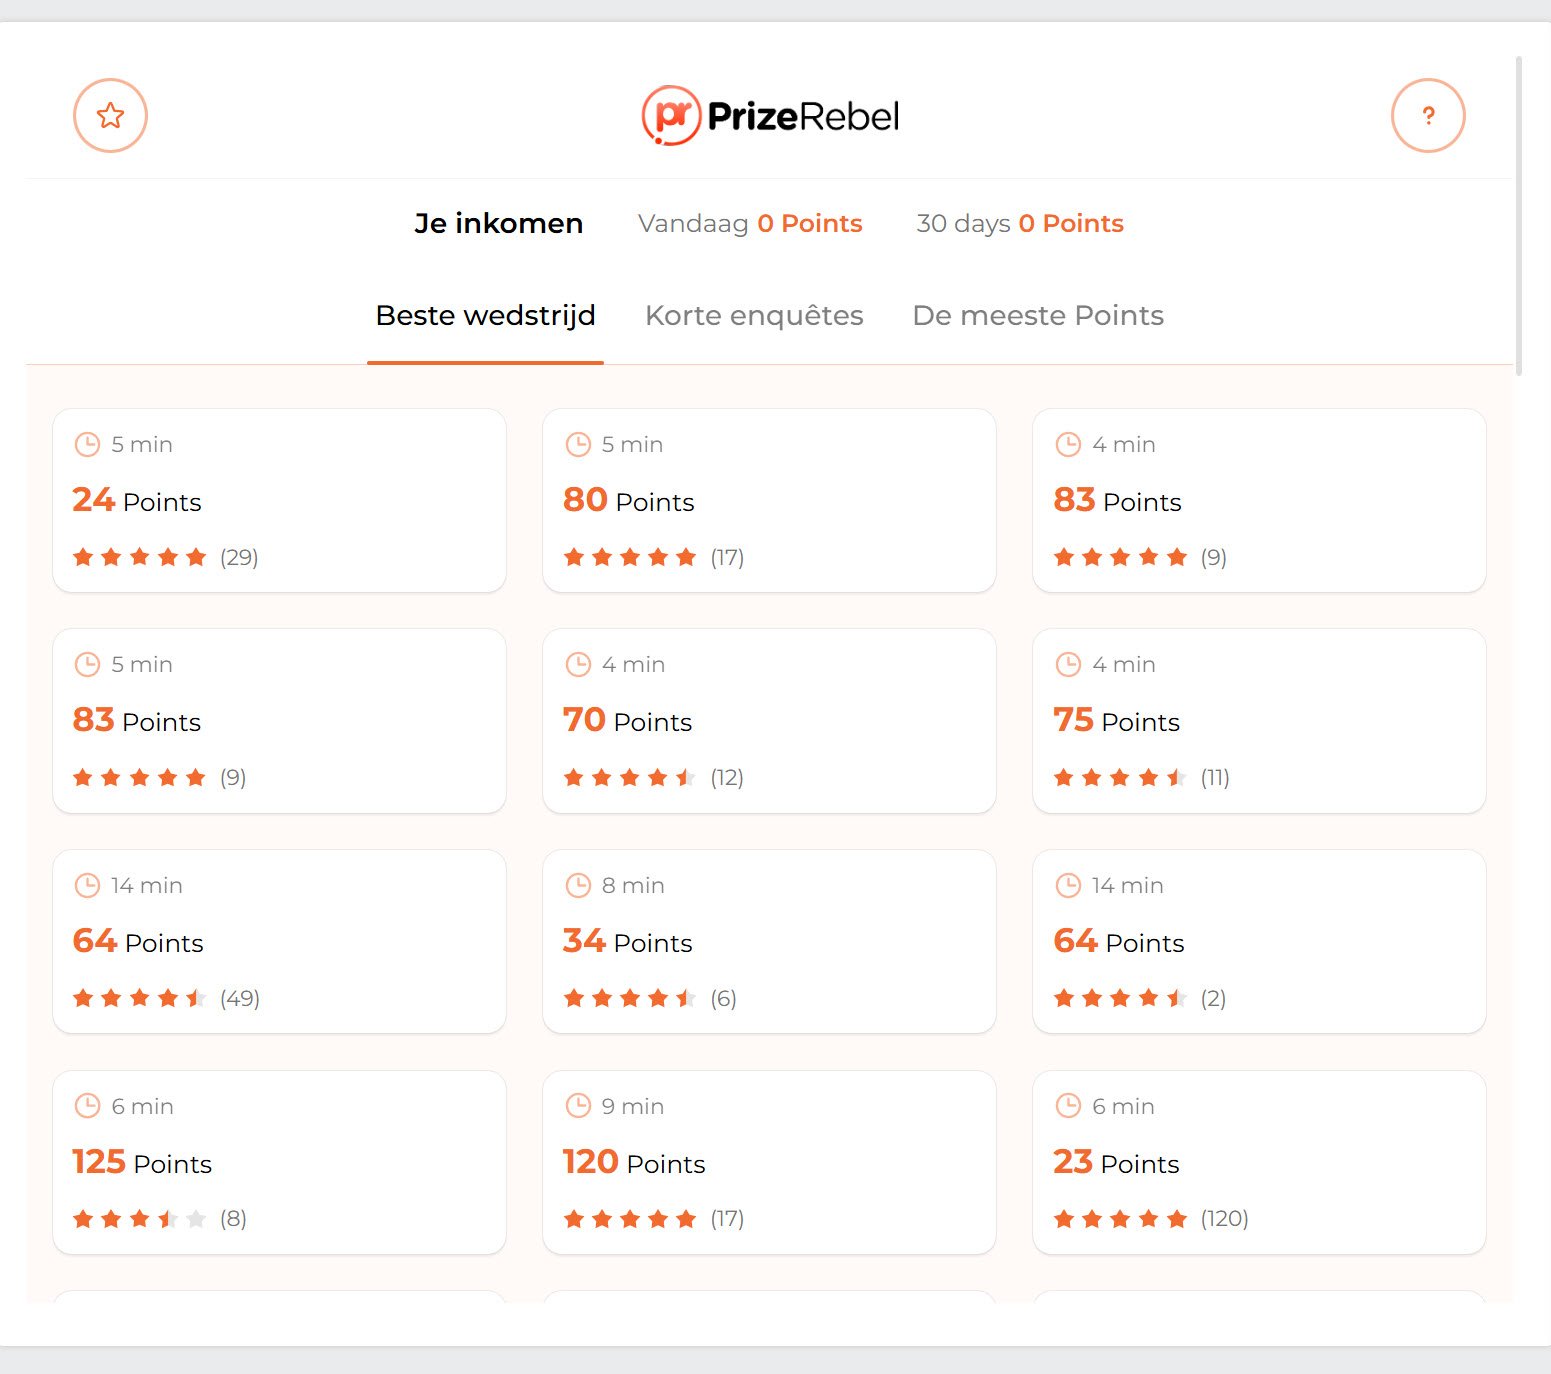Click the clock icon on 120 Points survey
The height and width of the screenshot is (1374, 1551).
[578, 1106]
